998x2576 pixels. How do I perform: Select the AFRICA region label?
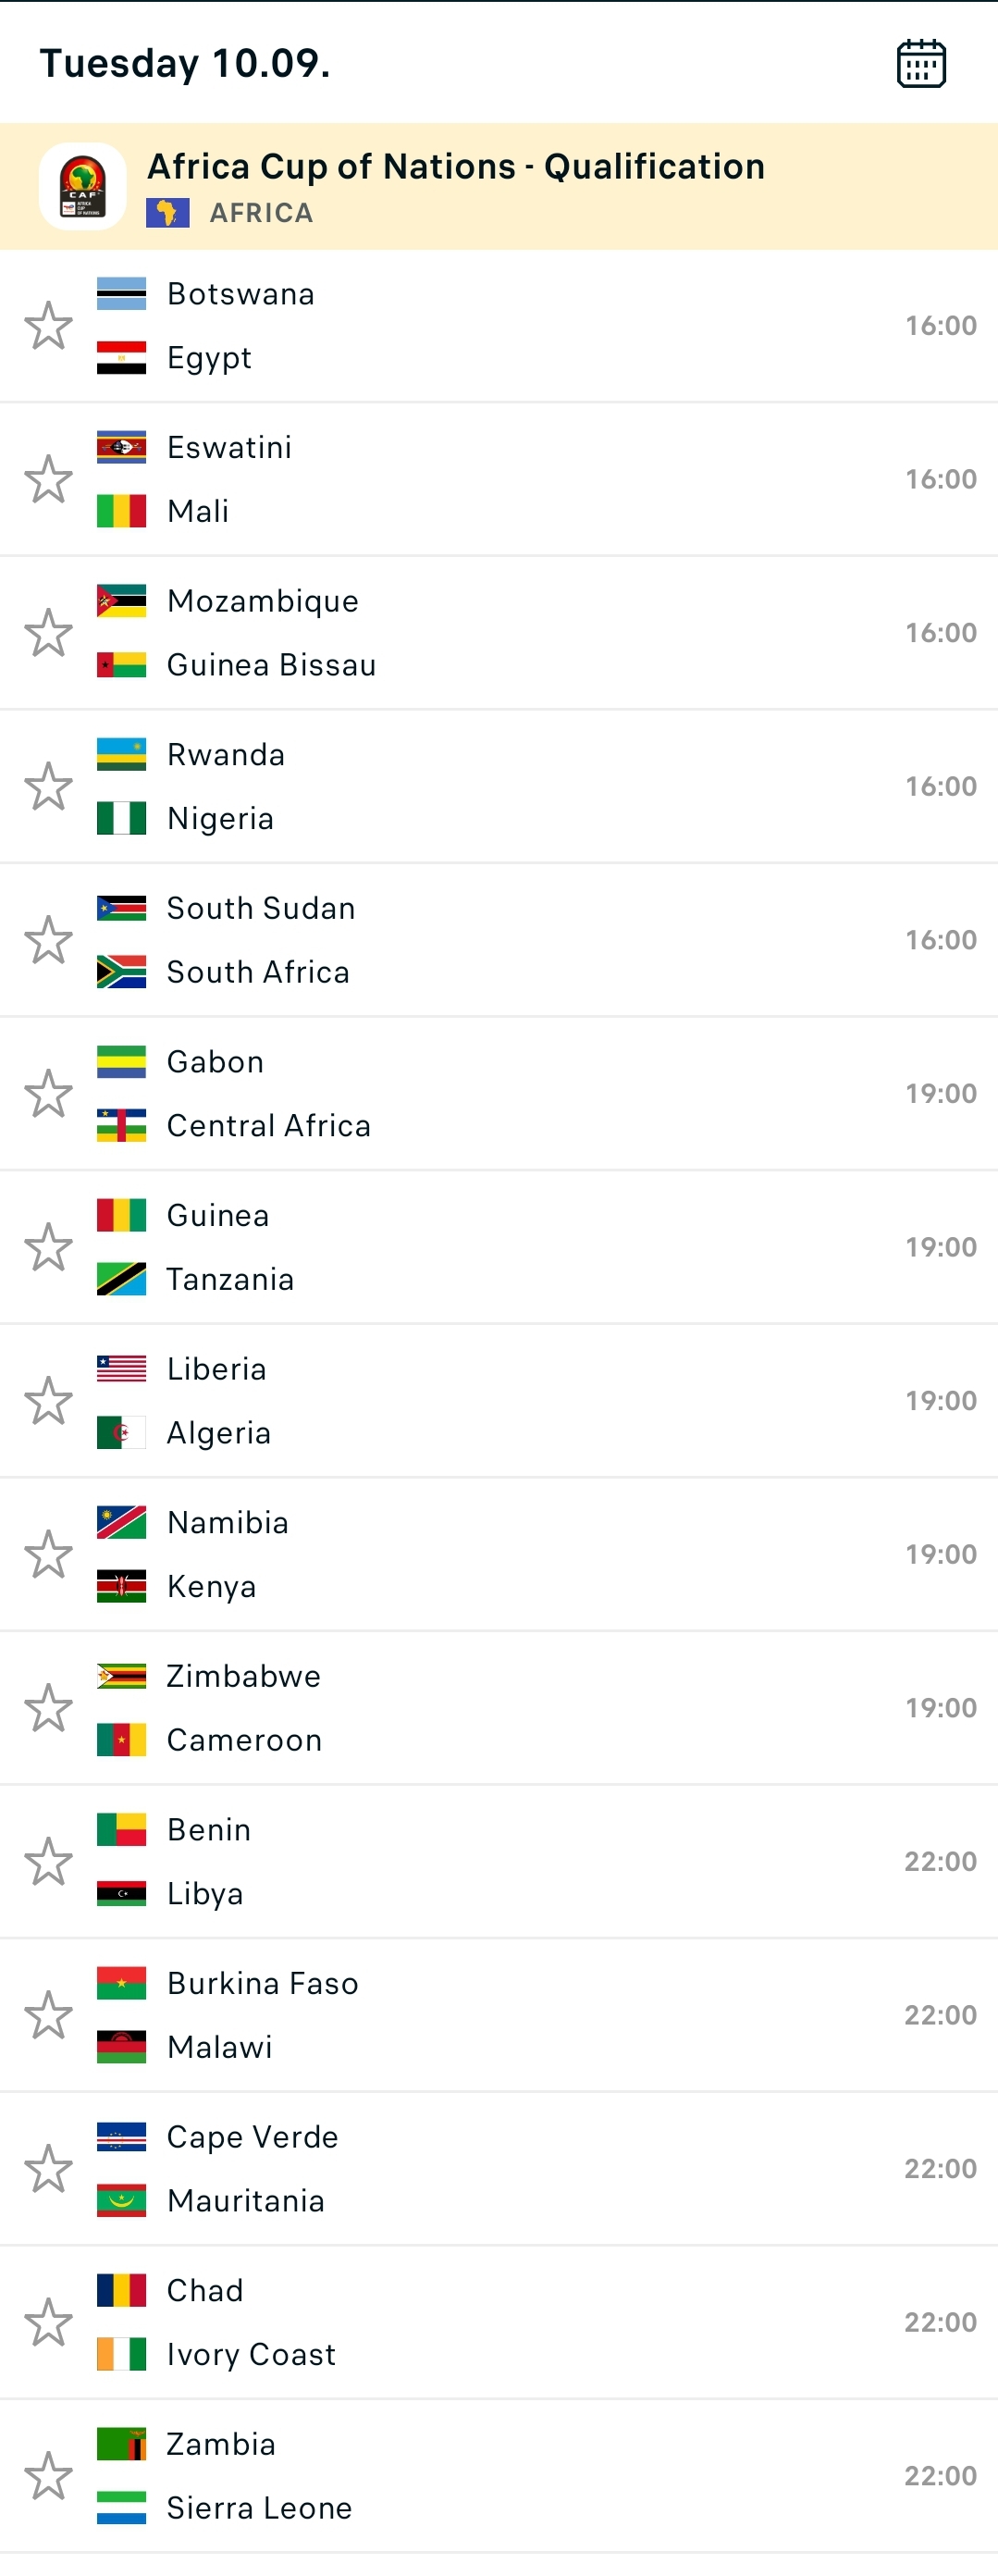[x=261, y=213]
